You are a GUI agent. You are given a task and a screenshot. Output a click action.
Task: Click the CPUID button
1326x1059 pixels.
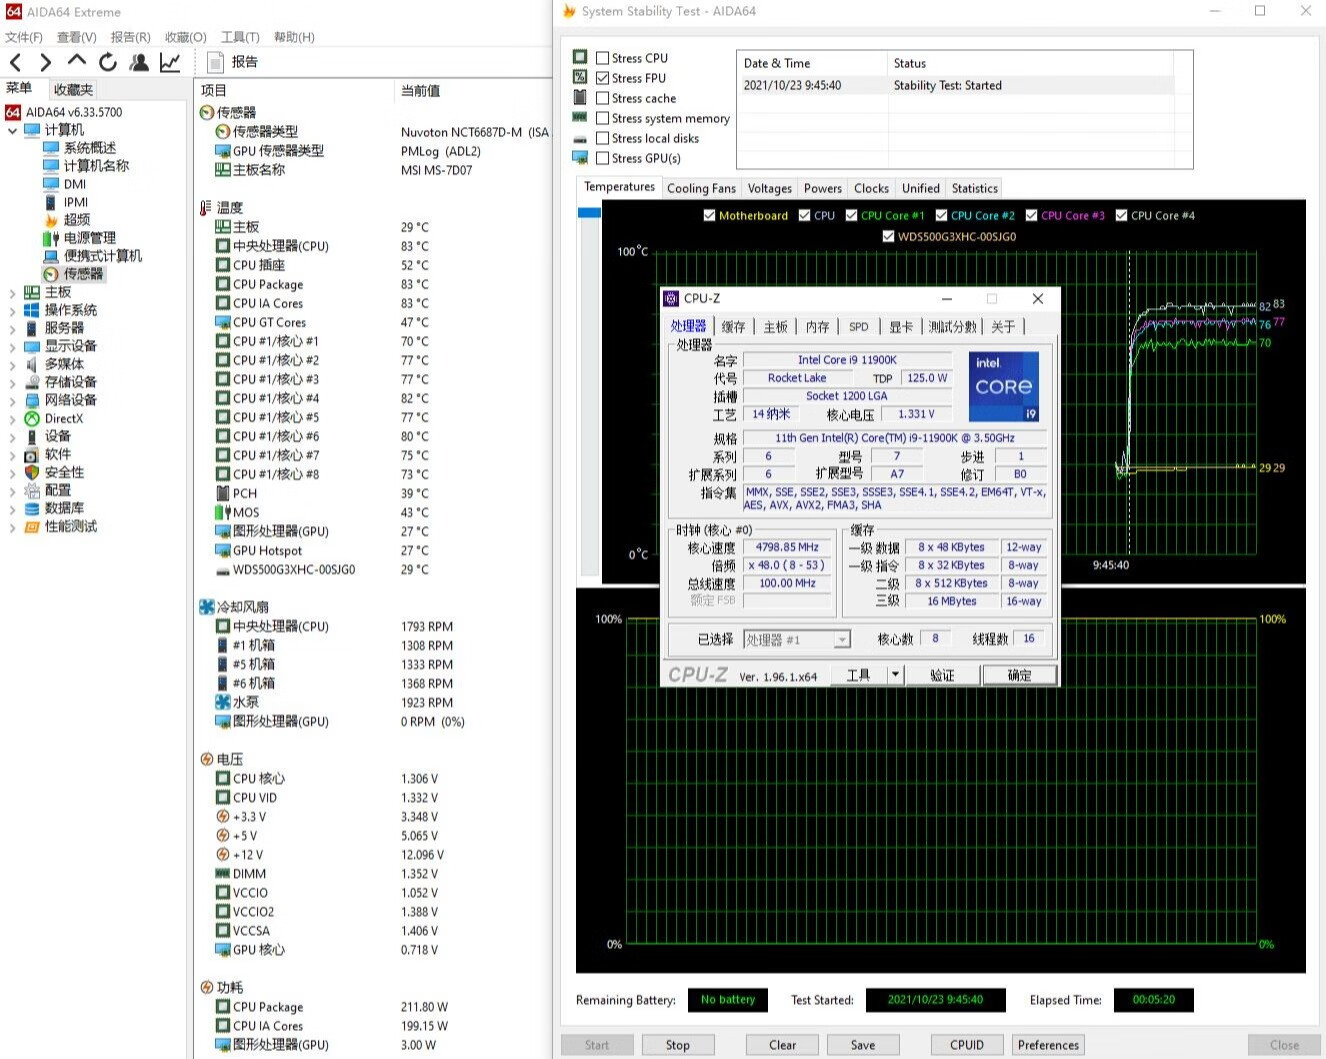[x=966, y=1045]
